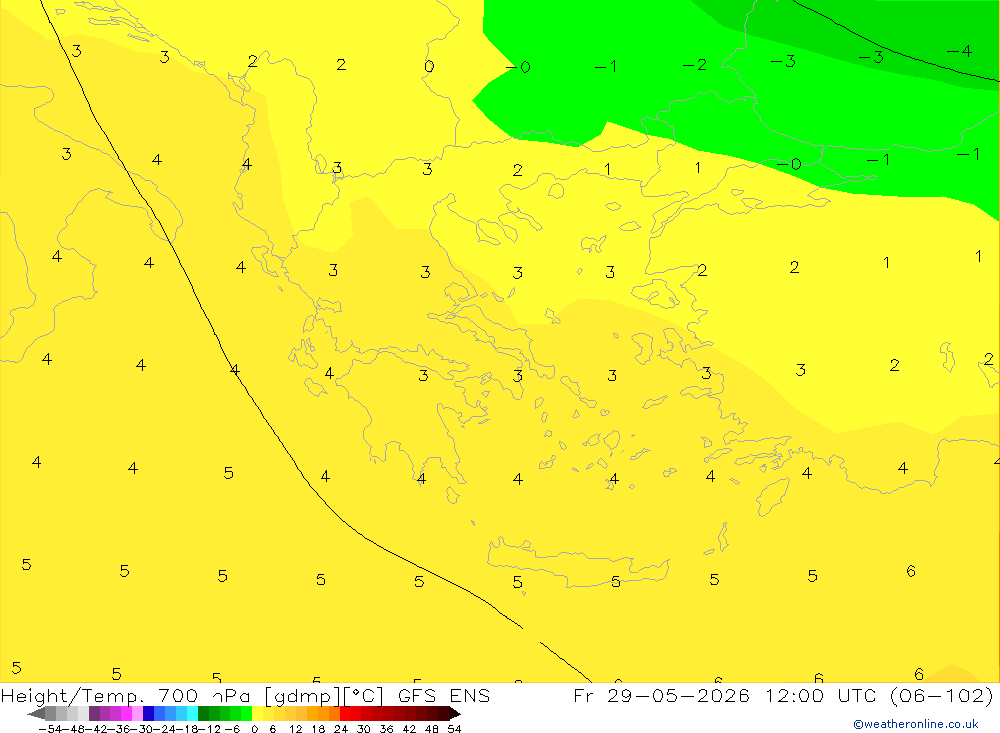
Task: Click the 12 value on the color scale
Action: pos(295,729)
